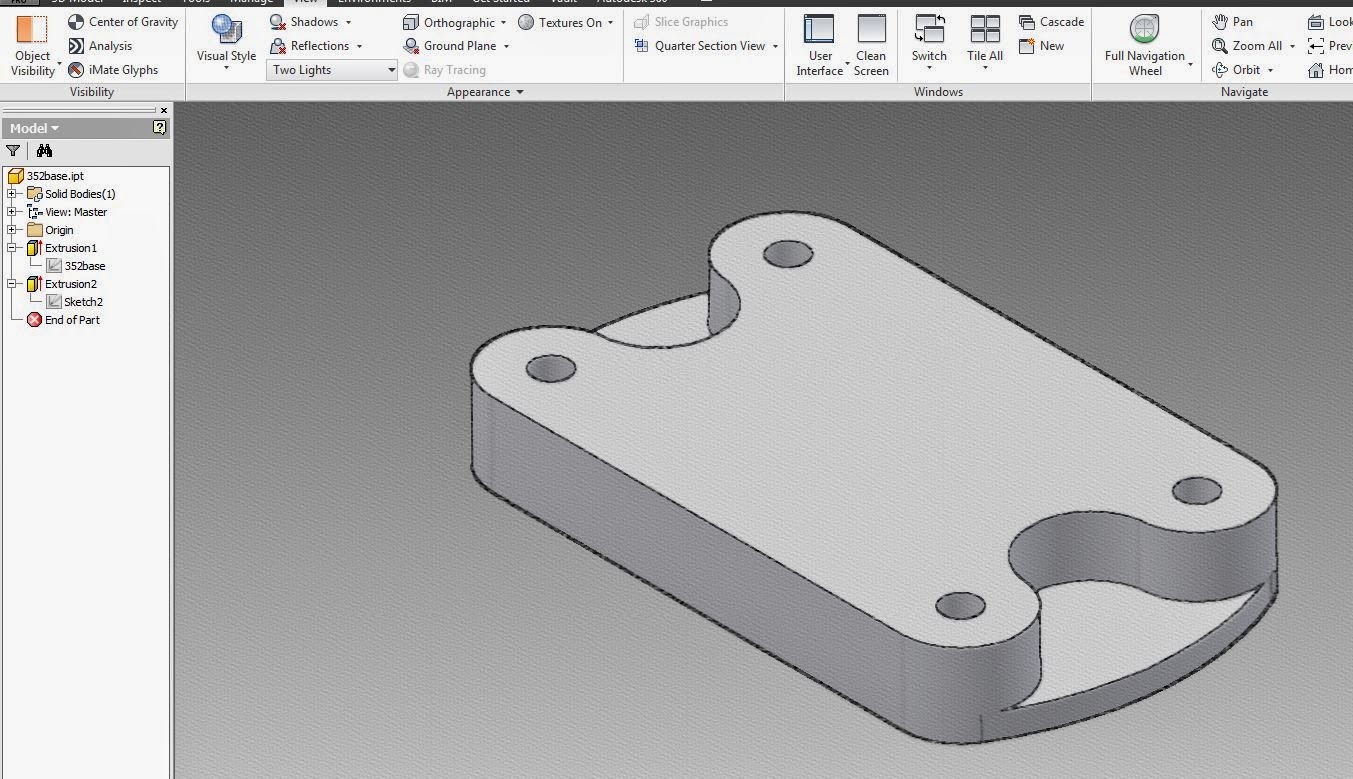The image size is (1353, 779).
Task: Open the Two Lights lighting style dropdown
Action: click(x=333, y=70)
